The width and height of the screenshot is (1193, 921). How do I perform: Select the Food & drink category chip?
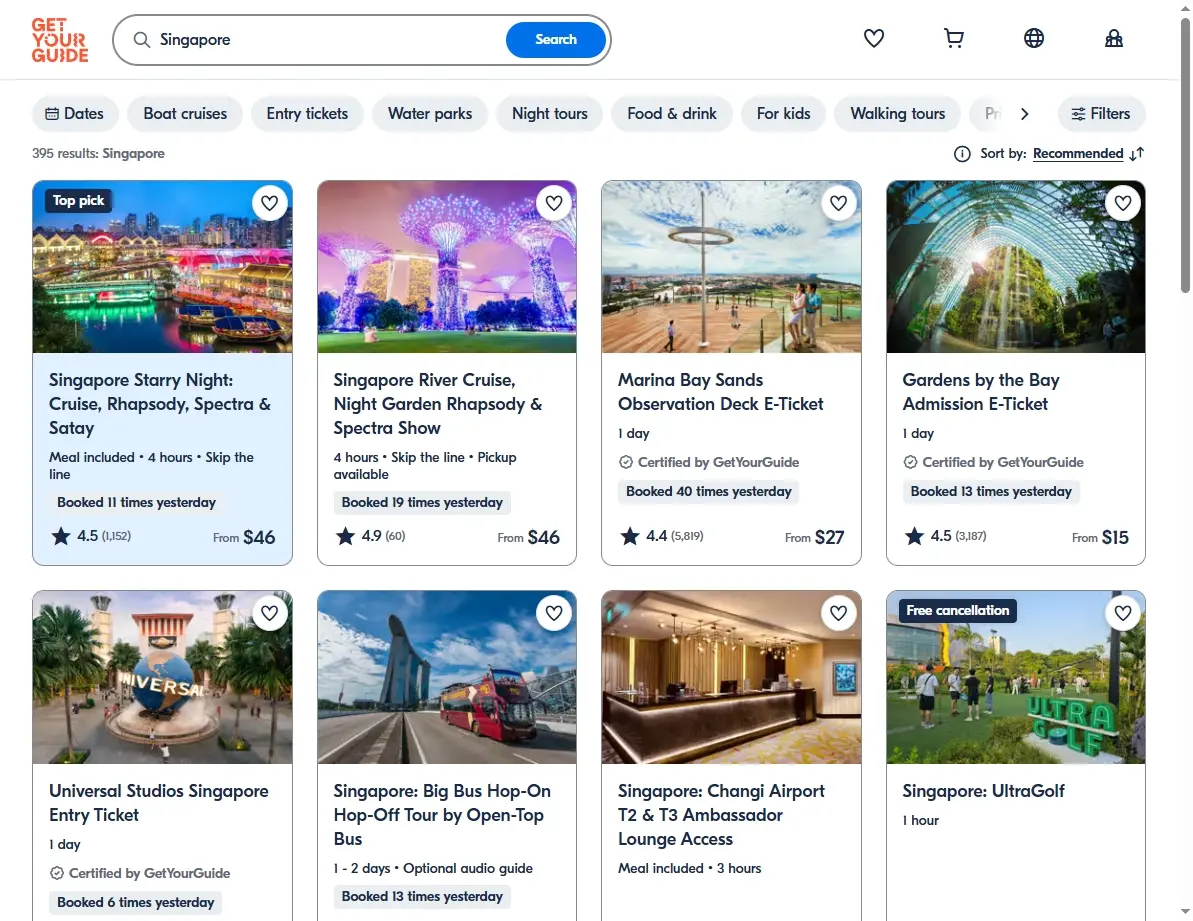[x=672, y=113]
